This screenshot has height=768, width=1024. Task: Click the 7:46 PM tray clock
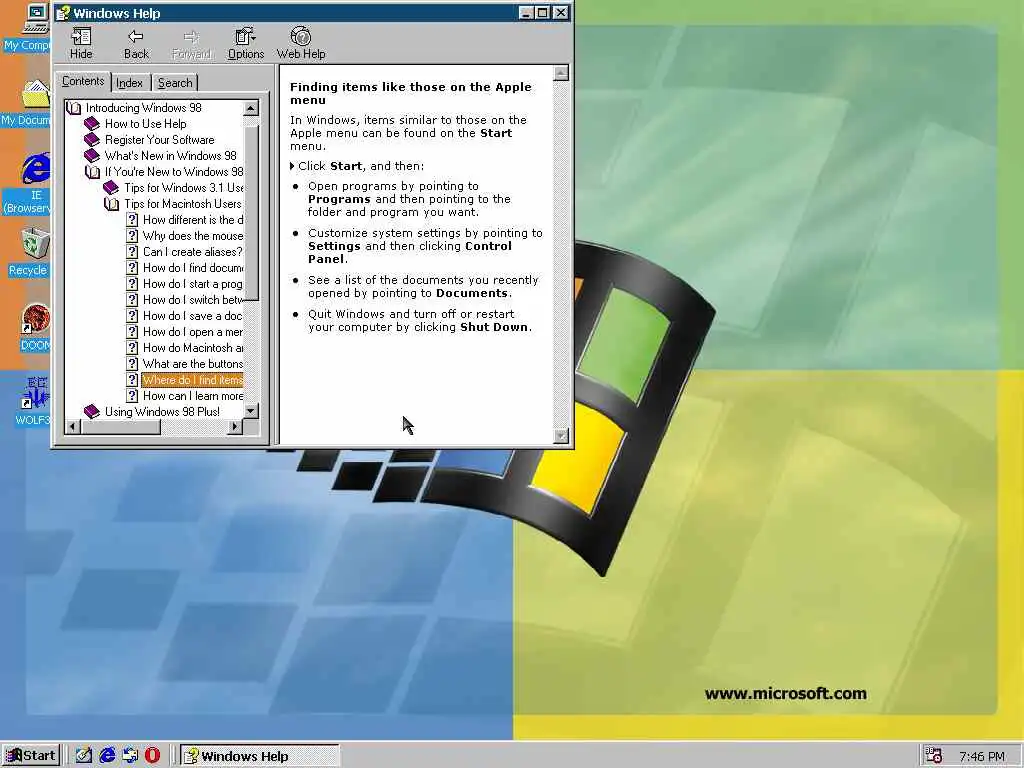982,756
